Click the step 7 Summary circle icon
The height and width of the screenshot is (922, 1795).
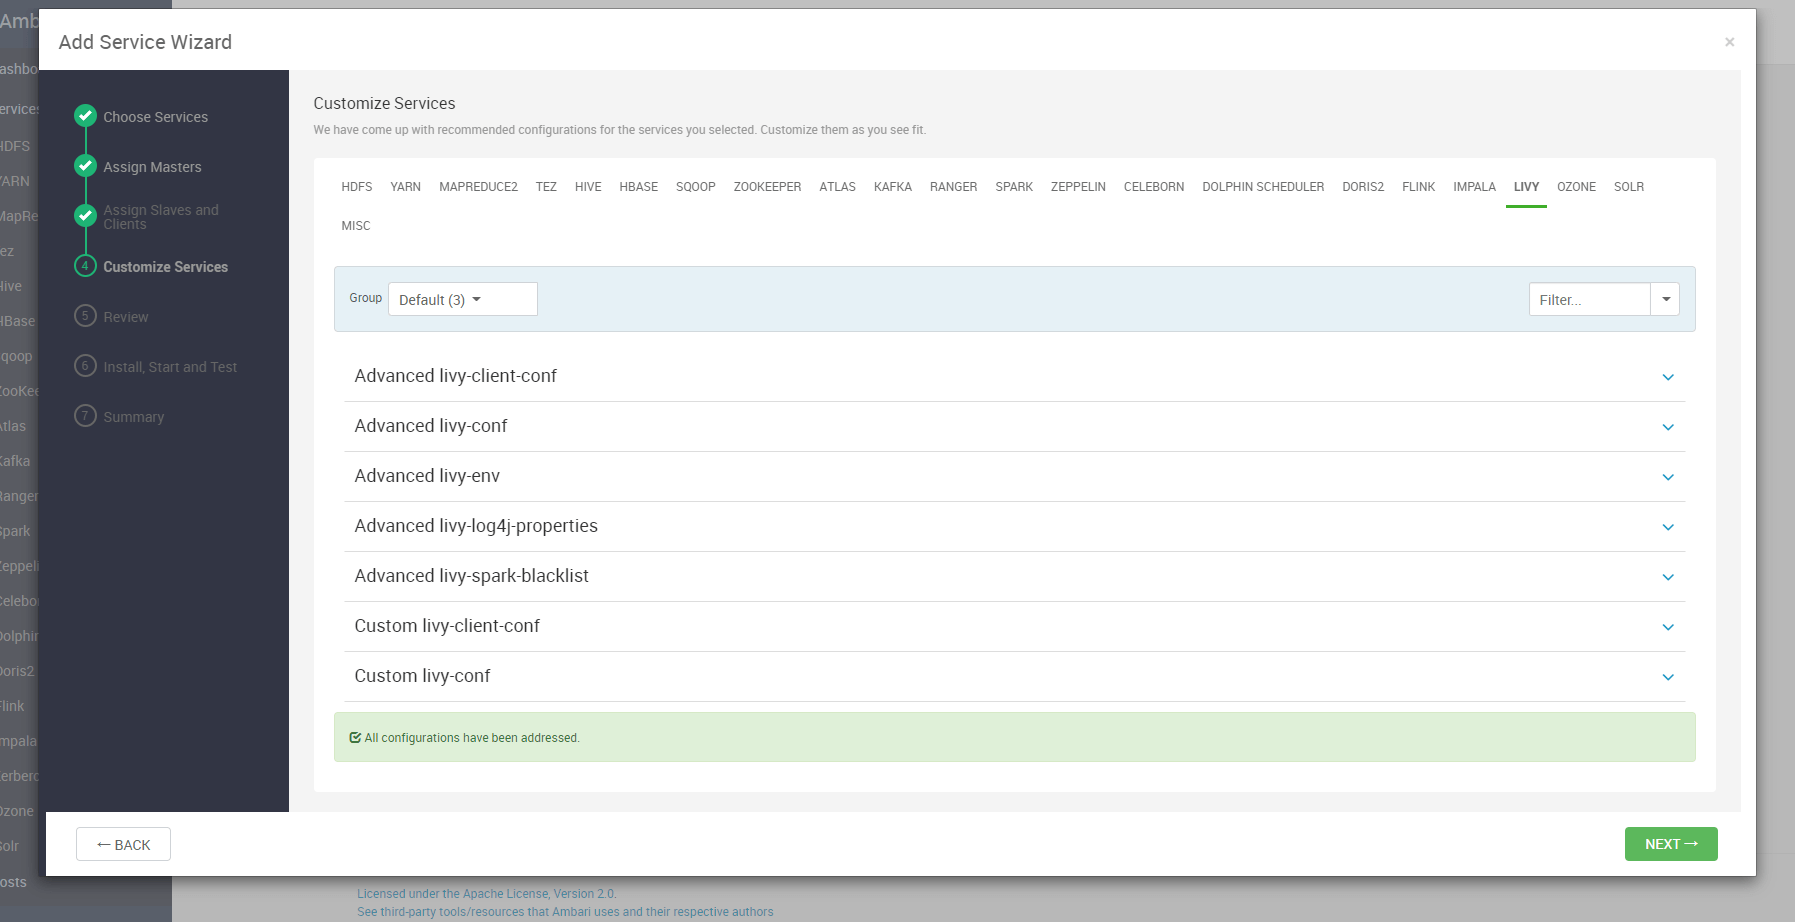tap(86, 416)
